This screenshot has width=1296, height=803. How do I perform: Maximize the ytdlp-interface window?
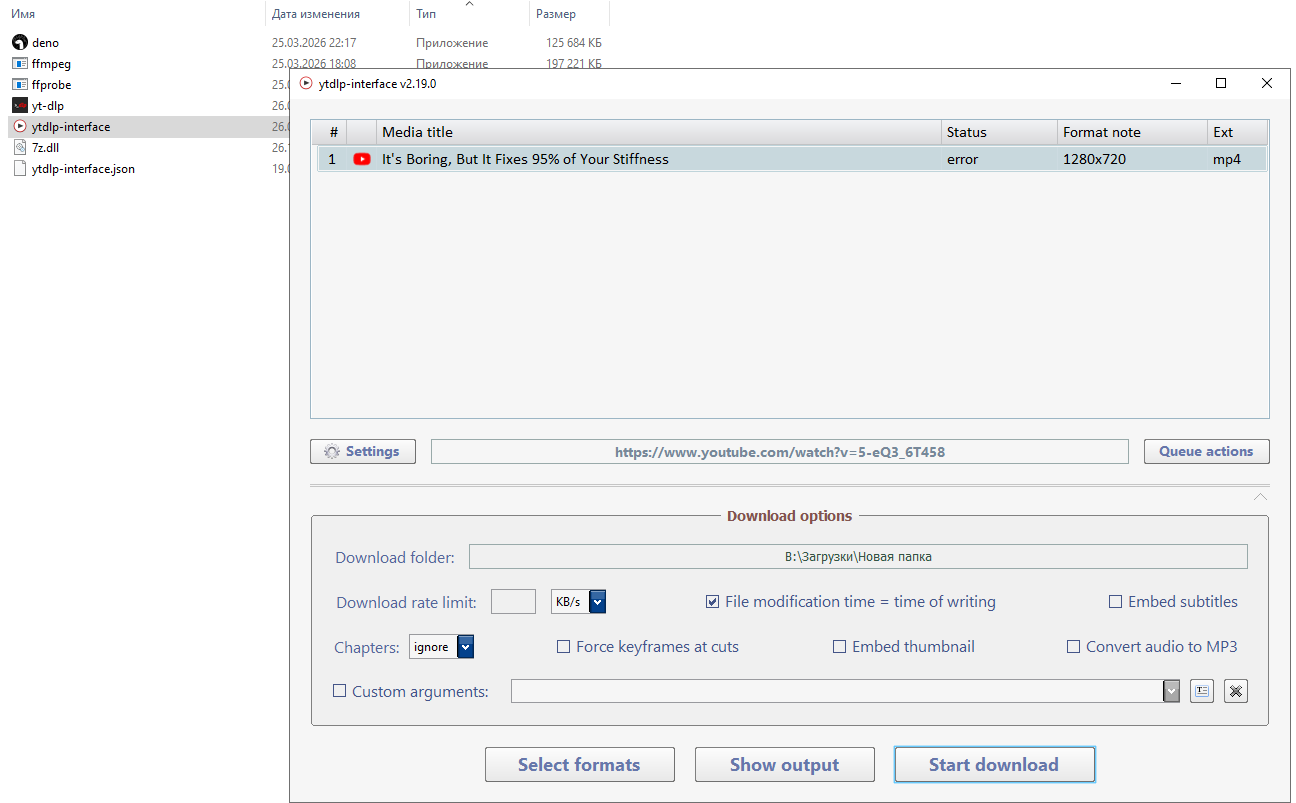coord(1221,84)
